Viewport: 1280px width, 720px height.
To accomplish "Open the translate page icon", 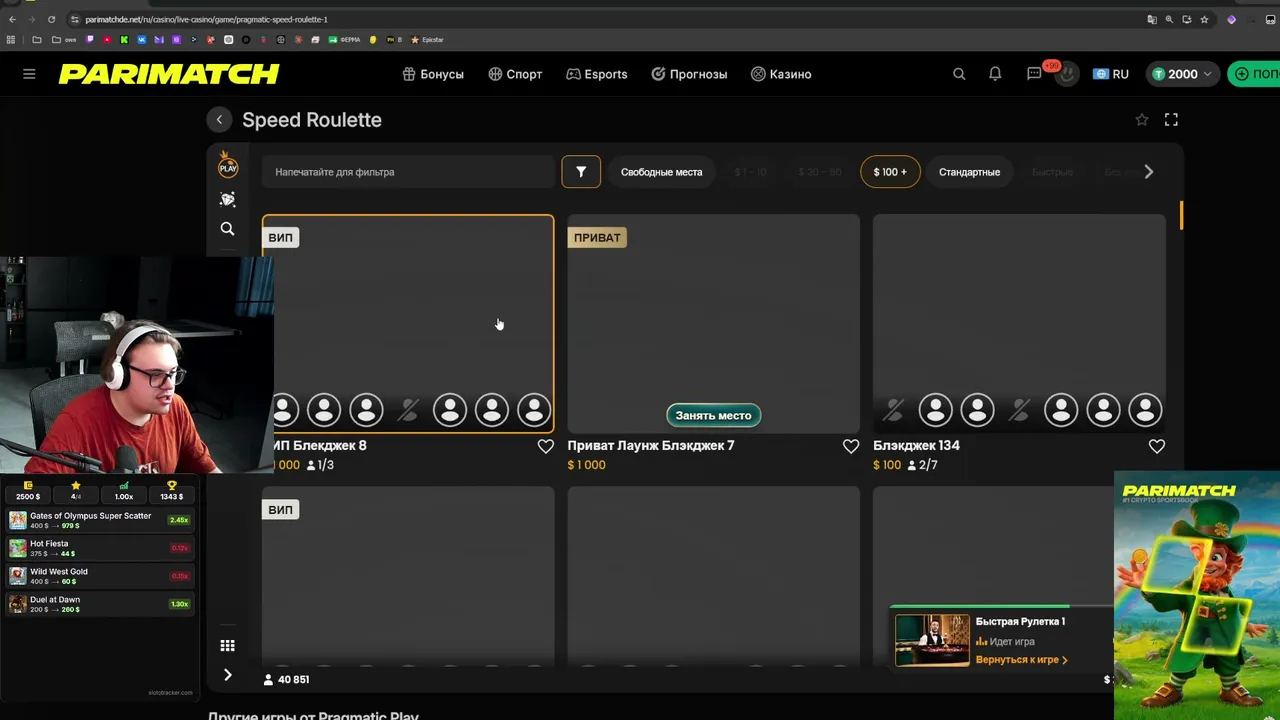I will pyautogui.click(x=1153, y=19).
